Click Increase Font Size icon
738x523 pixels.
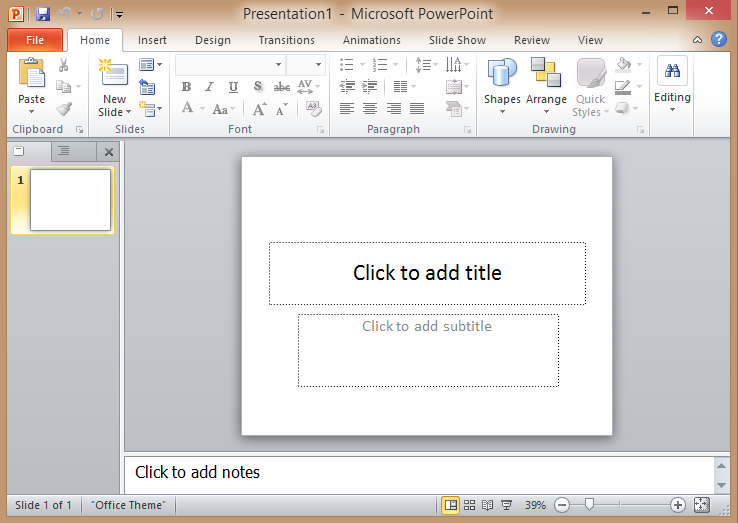click(x=259, y=109)
